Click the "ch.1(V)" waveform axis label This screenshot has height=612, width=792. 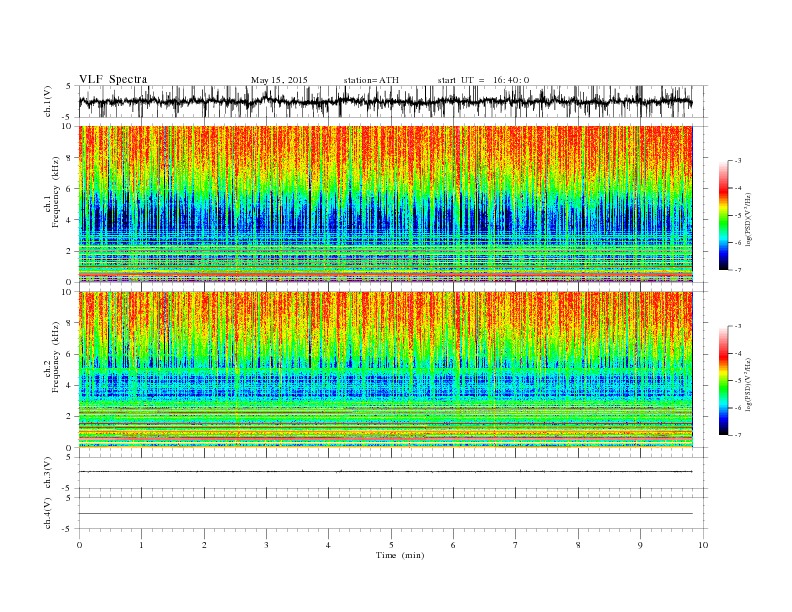[48, 101]
